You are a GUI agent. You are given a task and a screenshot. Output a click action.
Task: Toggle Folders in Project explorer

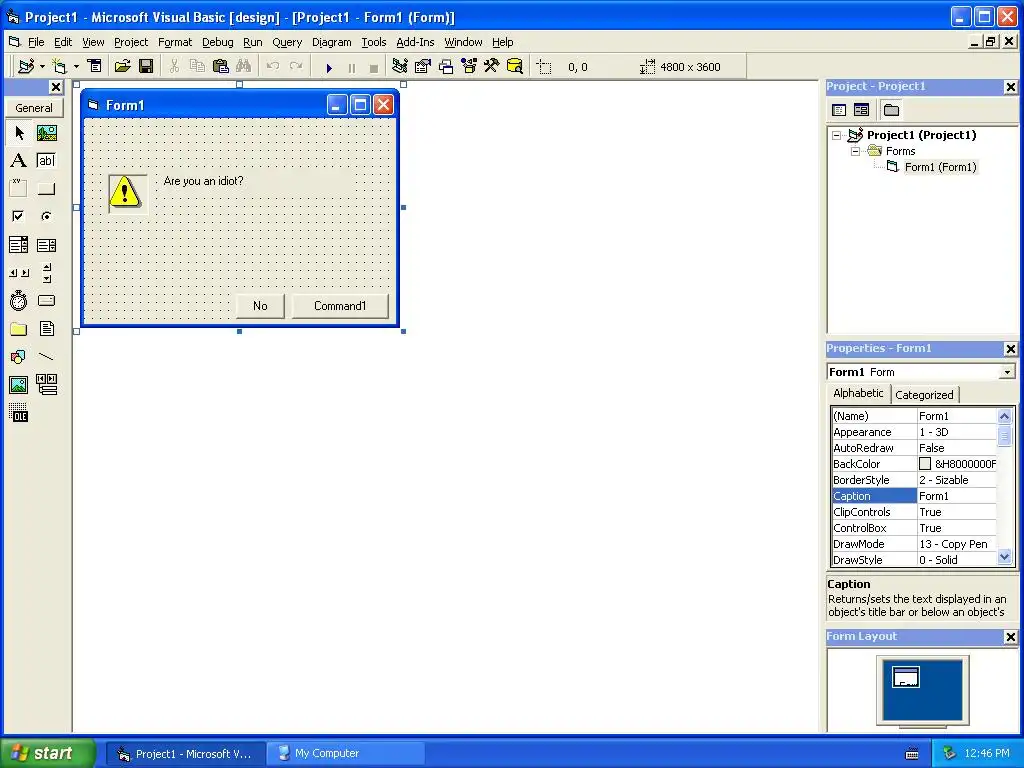891,110
